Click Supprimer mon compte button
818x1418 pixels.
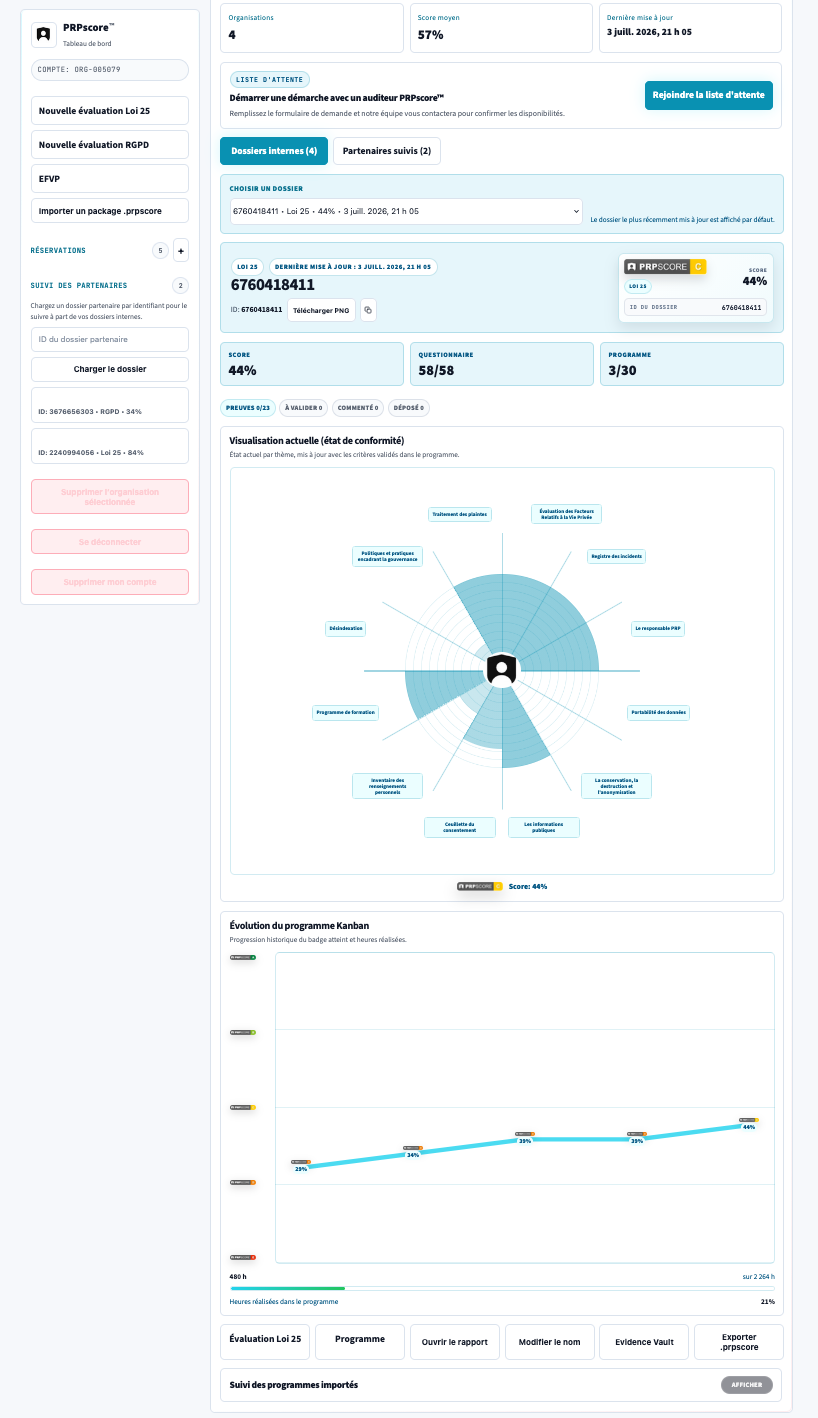tap(110, 582)
